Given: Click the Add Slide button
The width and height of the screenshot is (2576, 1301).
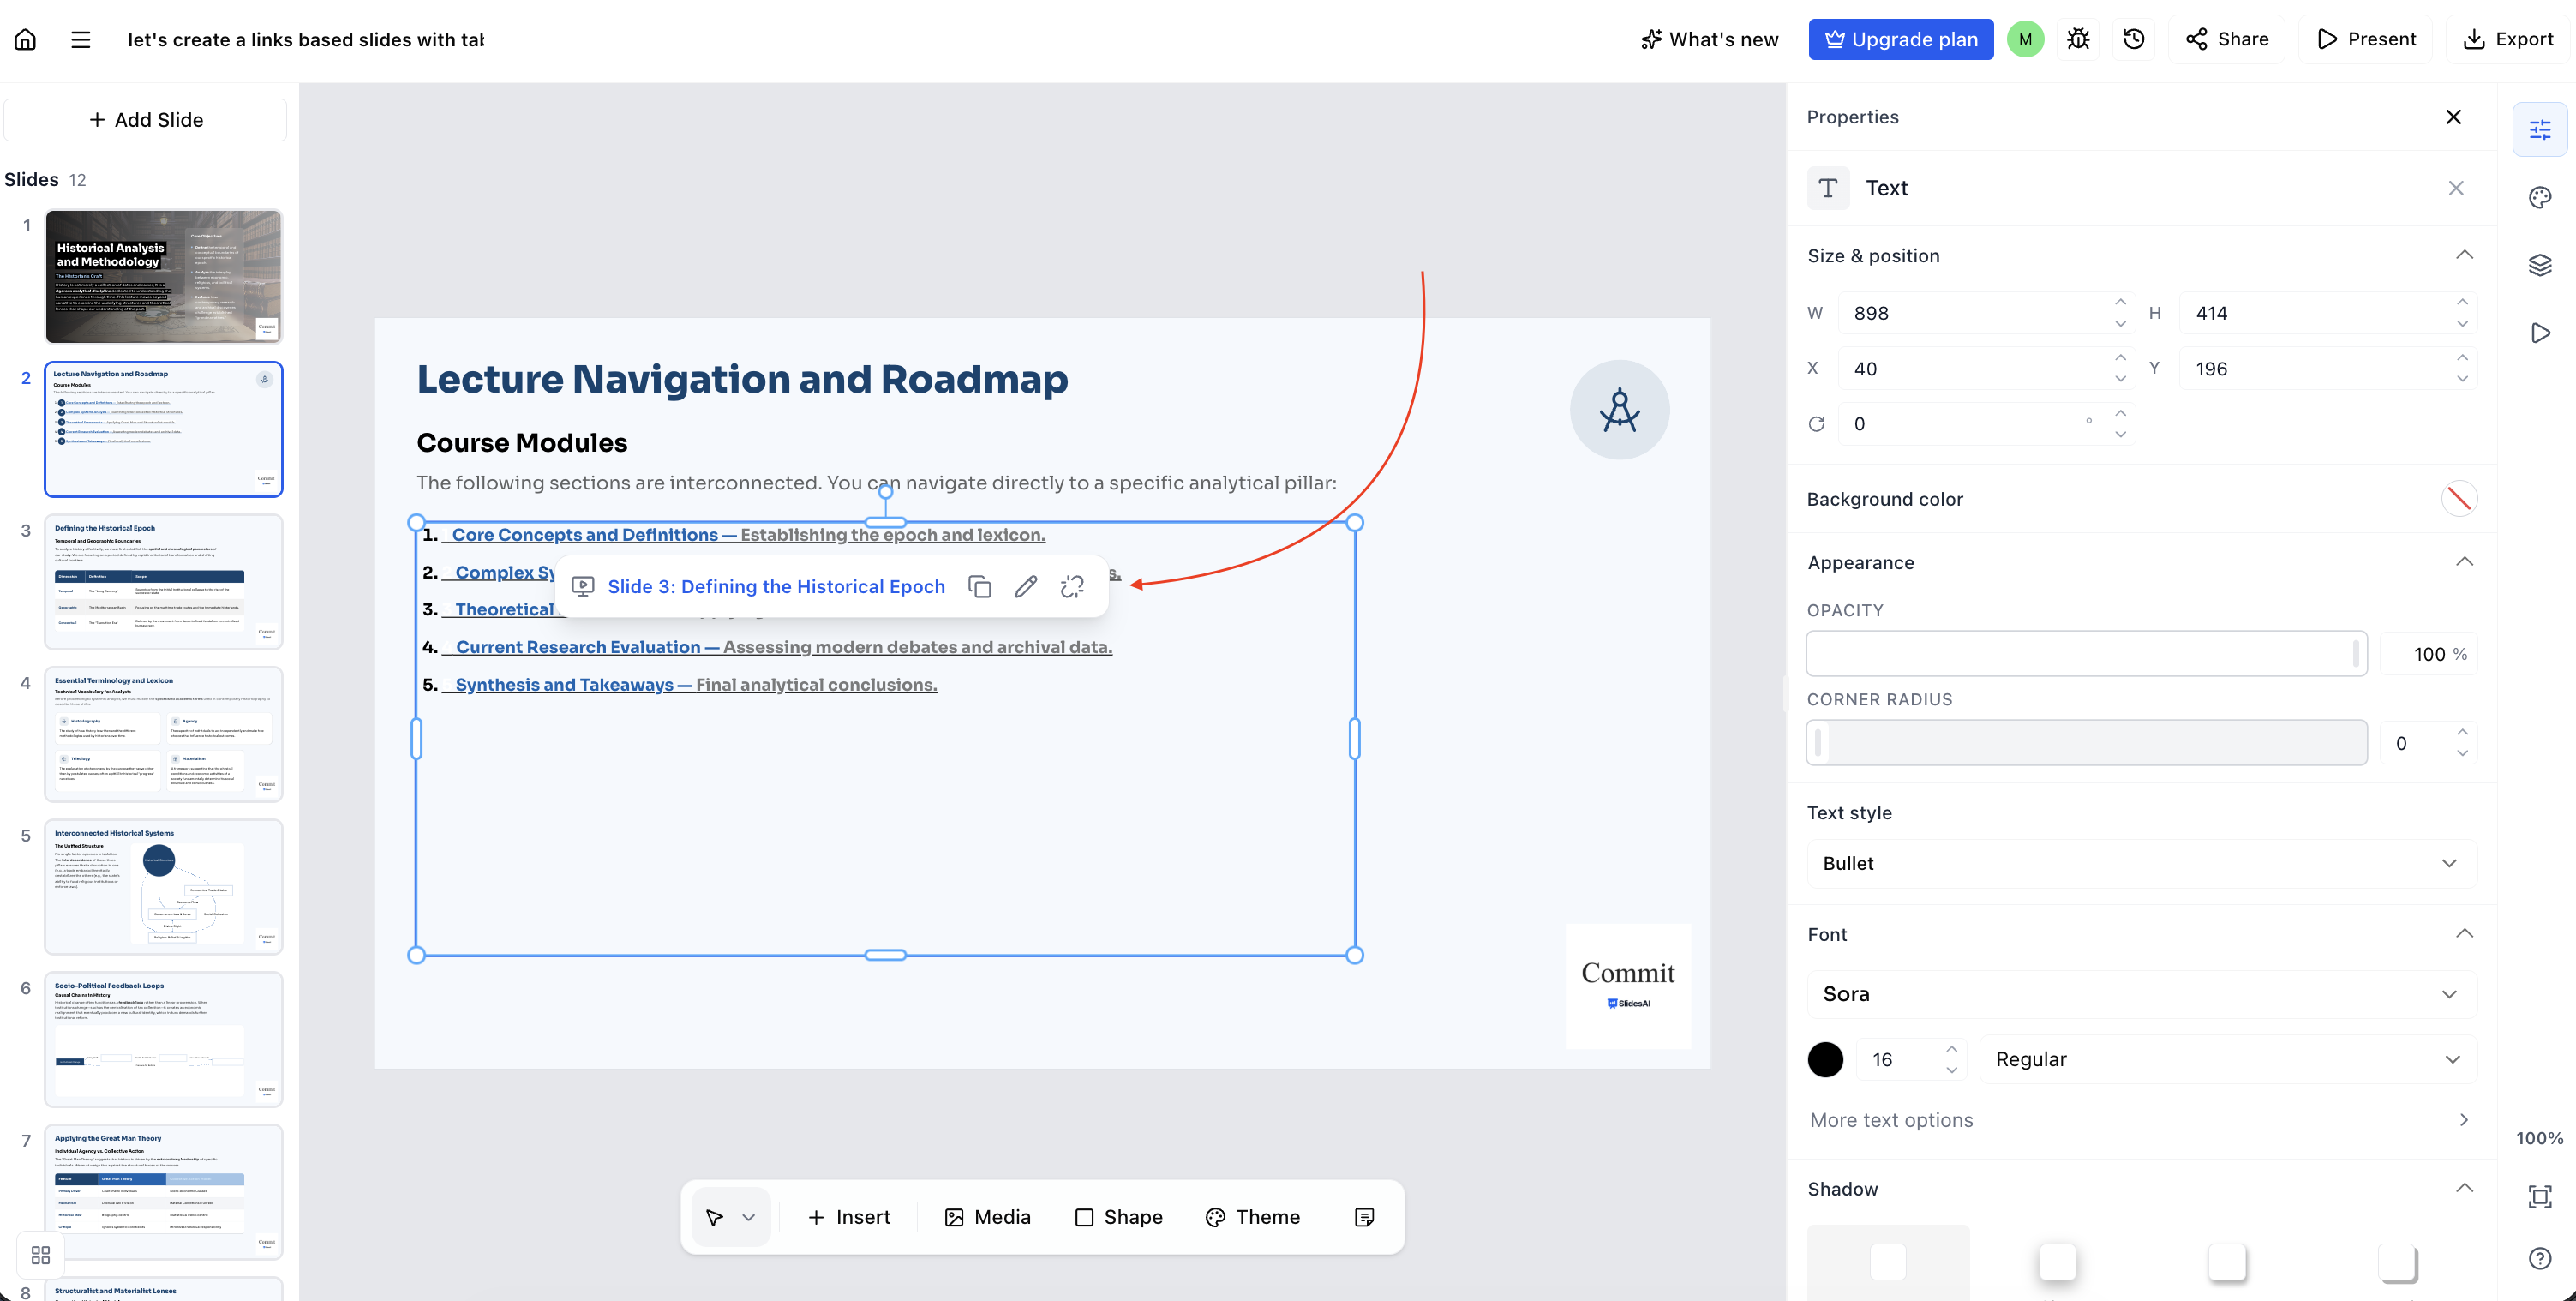Looking at the screenshot, I should pyautogui.click(x=146, y=120).
